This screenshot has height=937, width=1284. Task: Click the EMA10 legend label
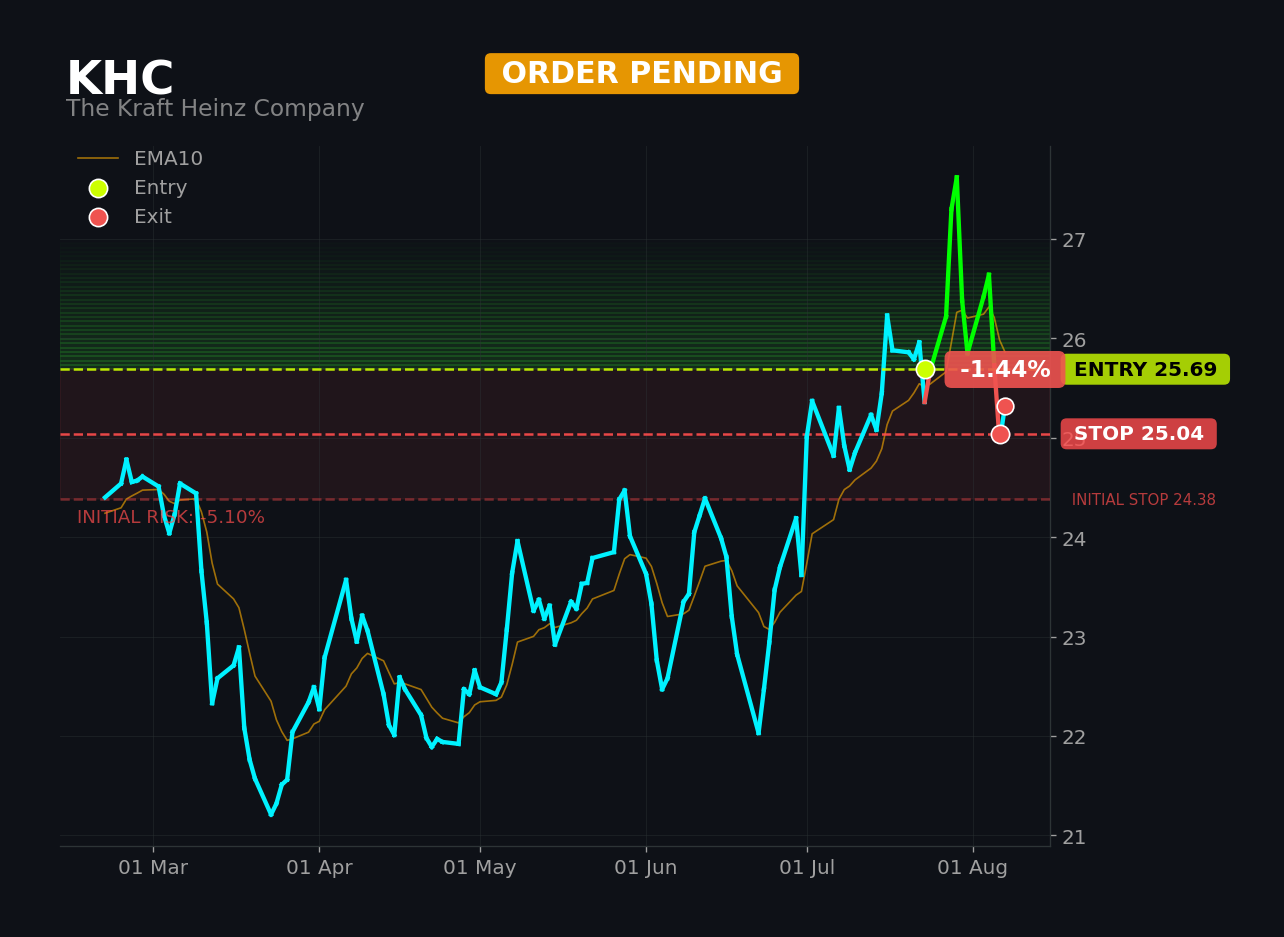click(168, 159)
